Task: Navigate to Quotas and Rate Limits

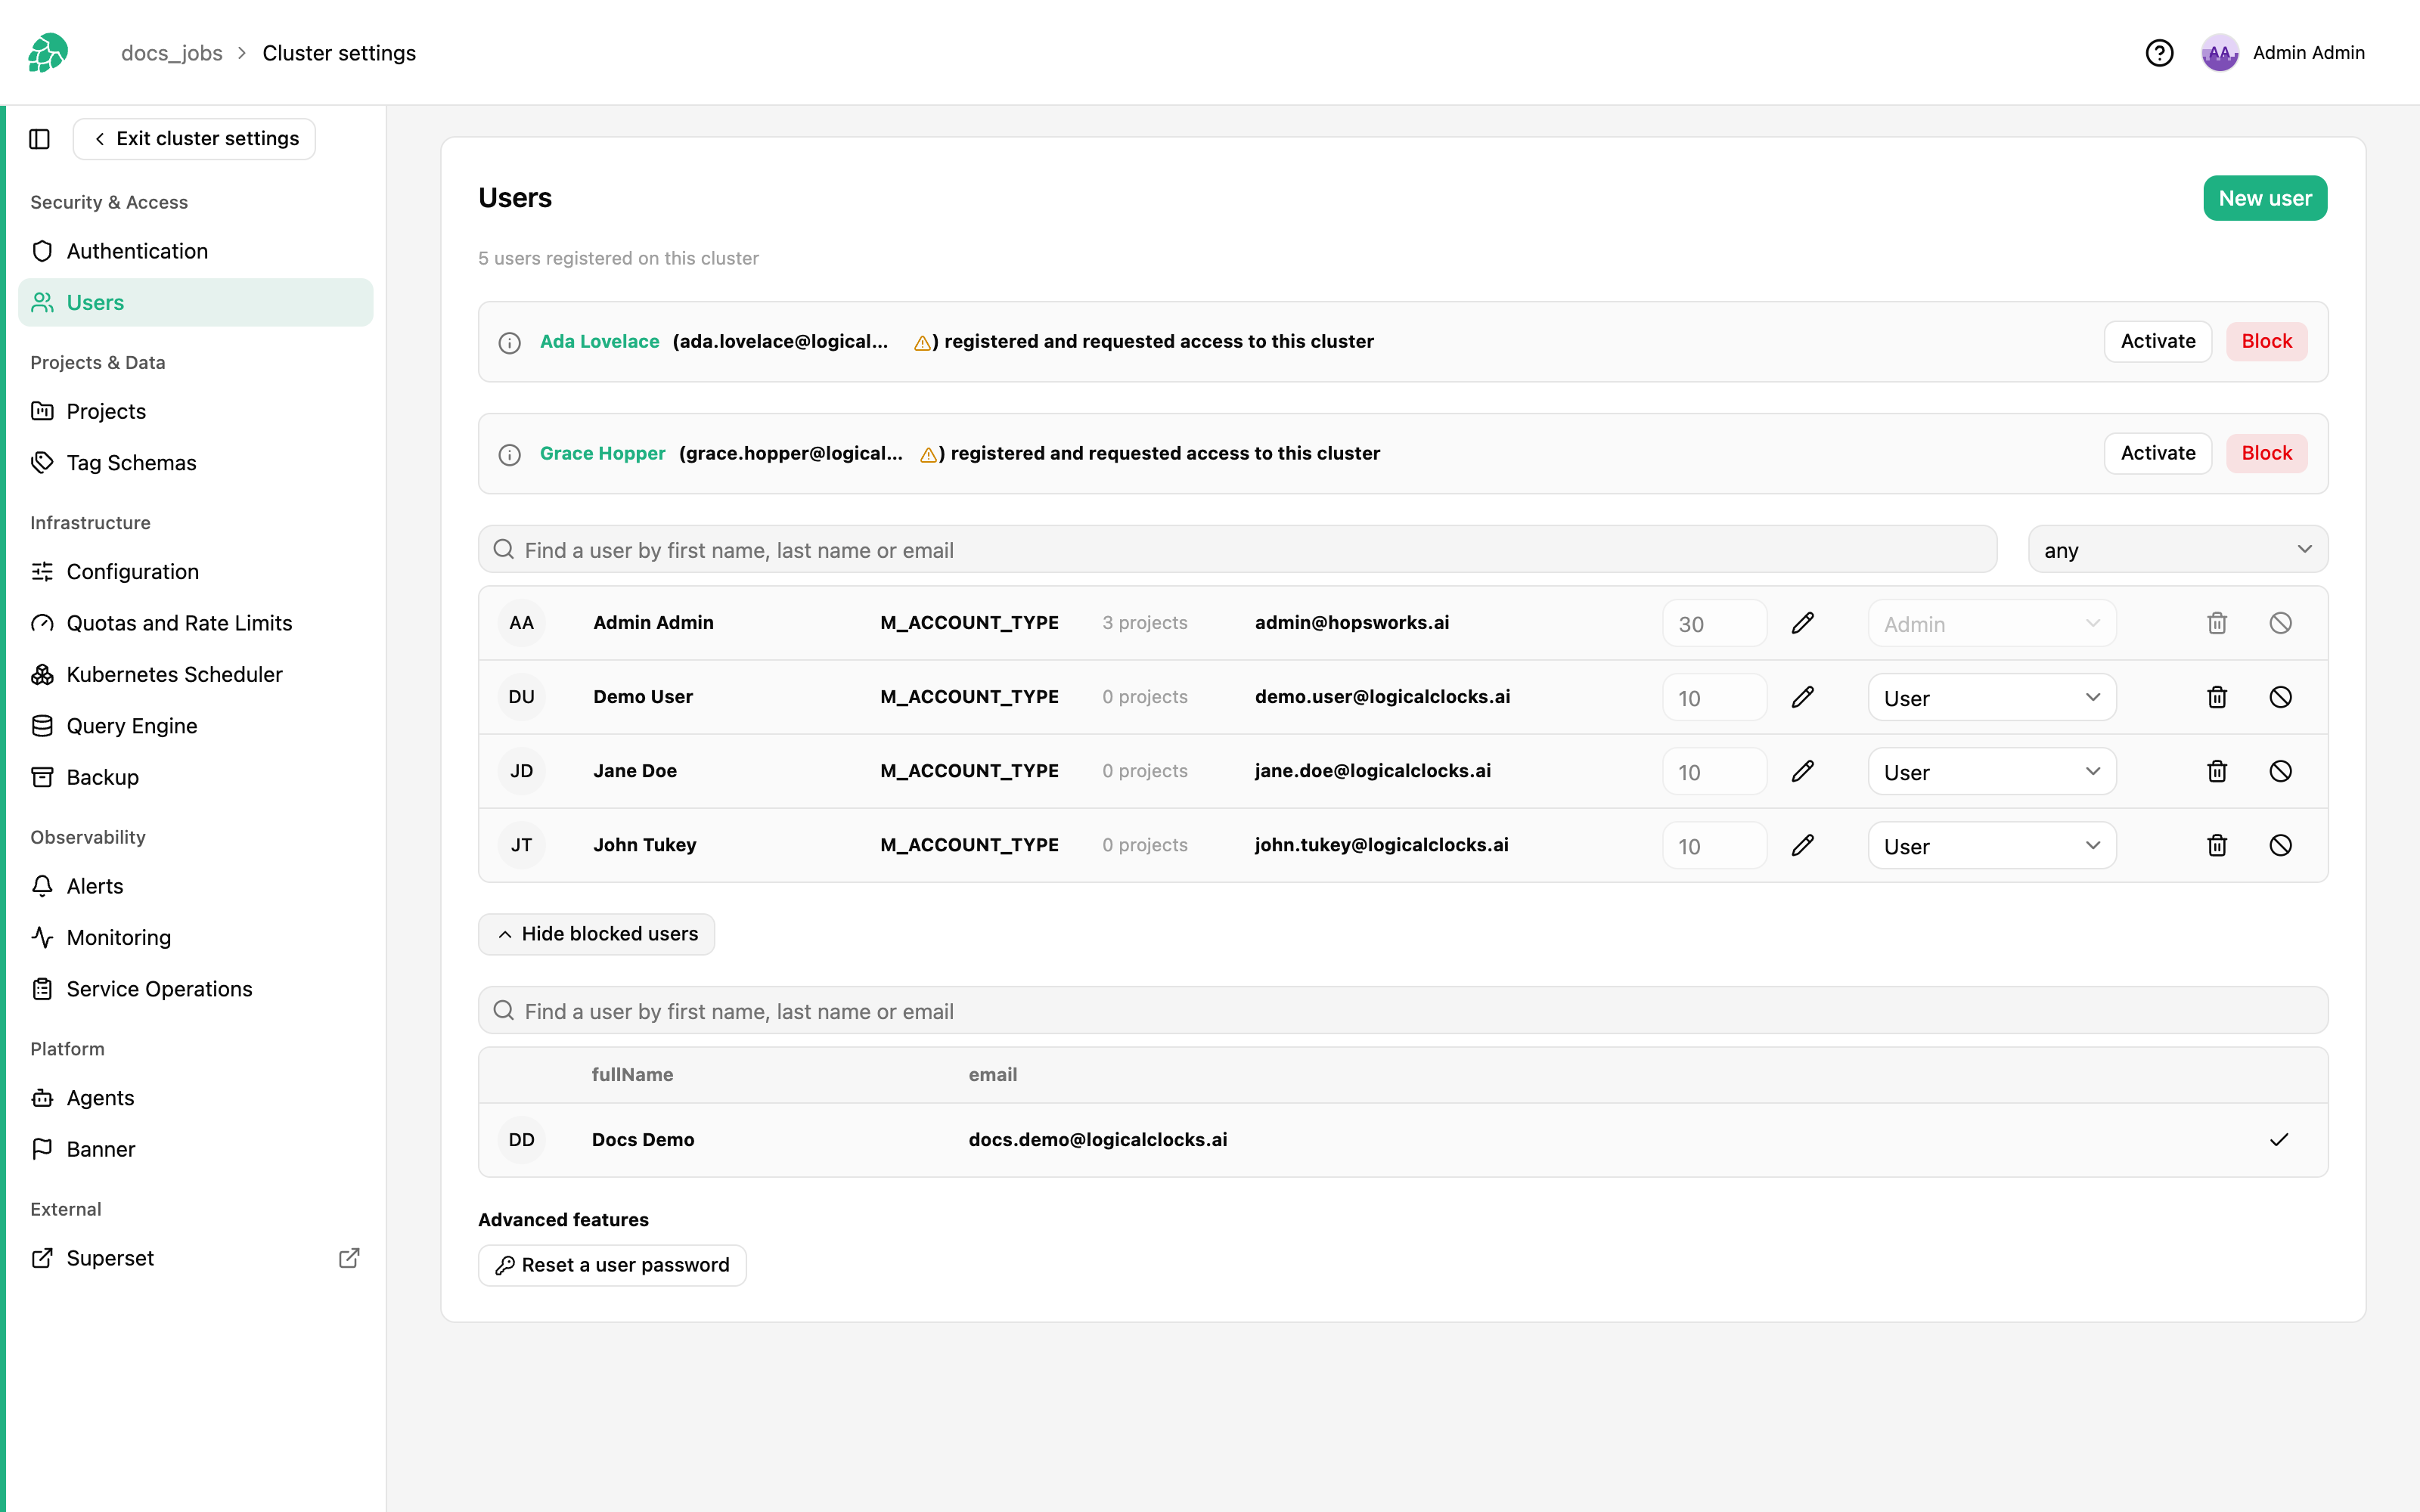Action: coord(195,623)
